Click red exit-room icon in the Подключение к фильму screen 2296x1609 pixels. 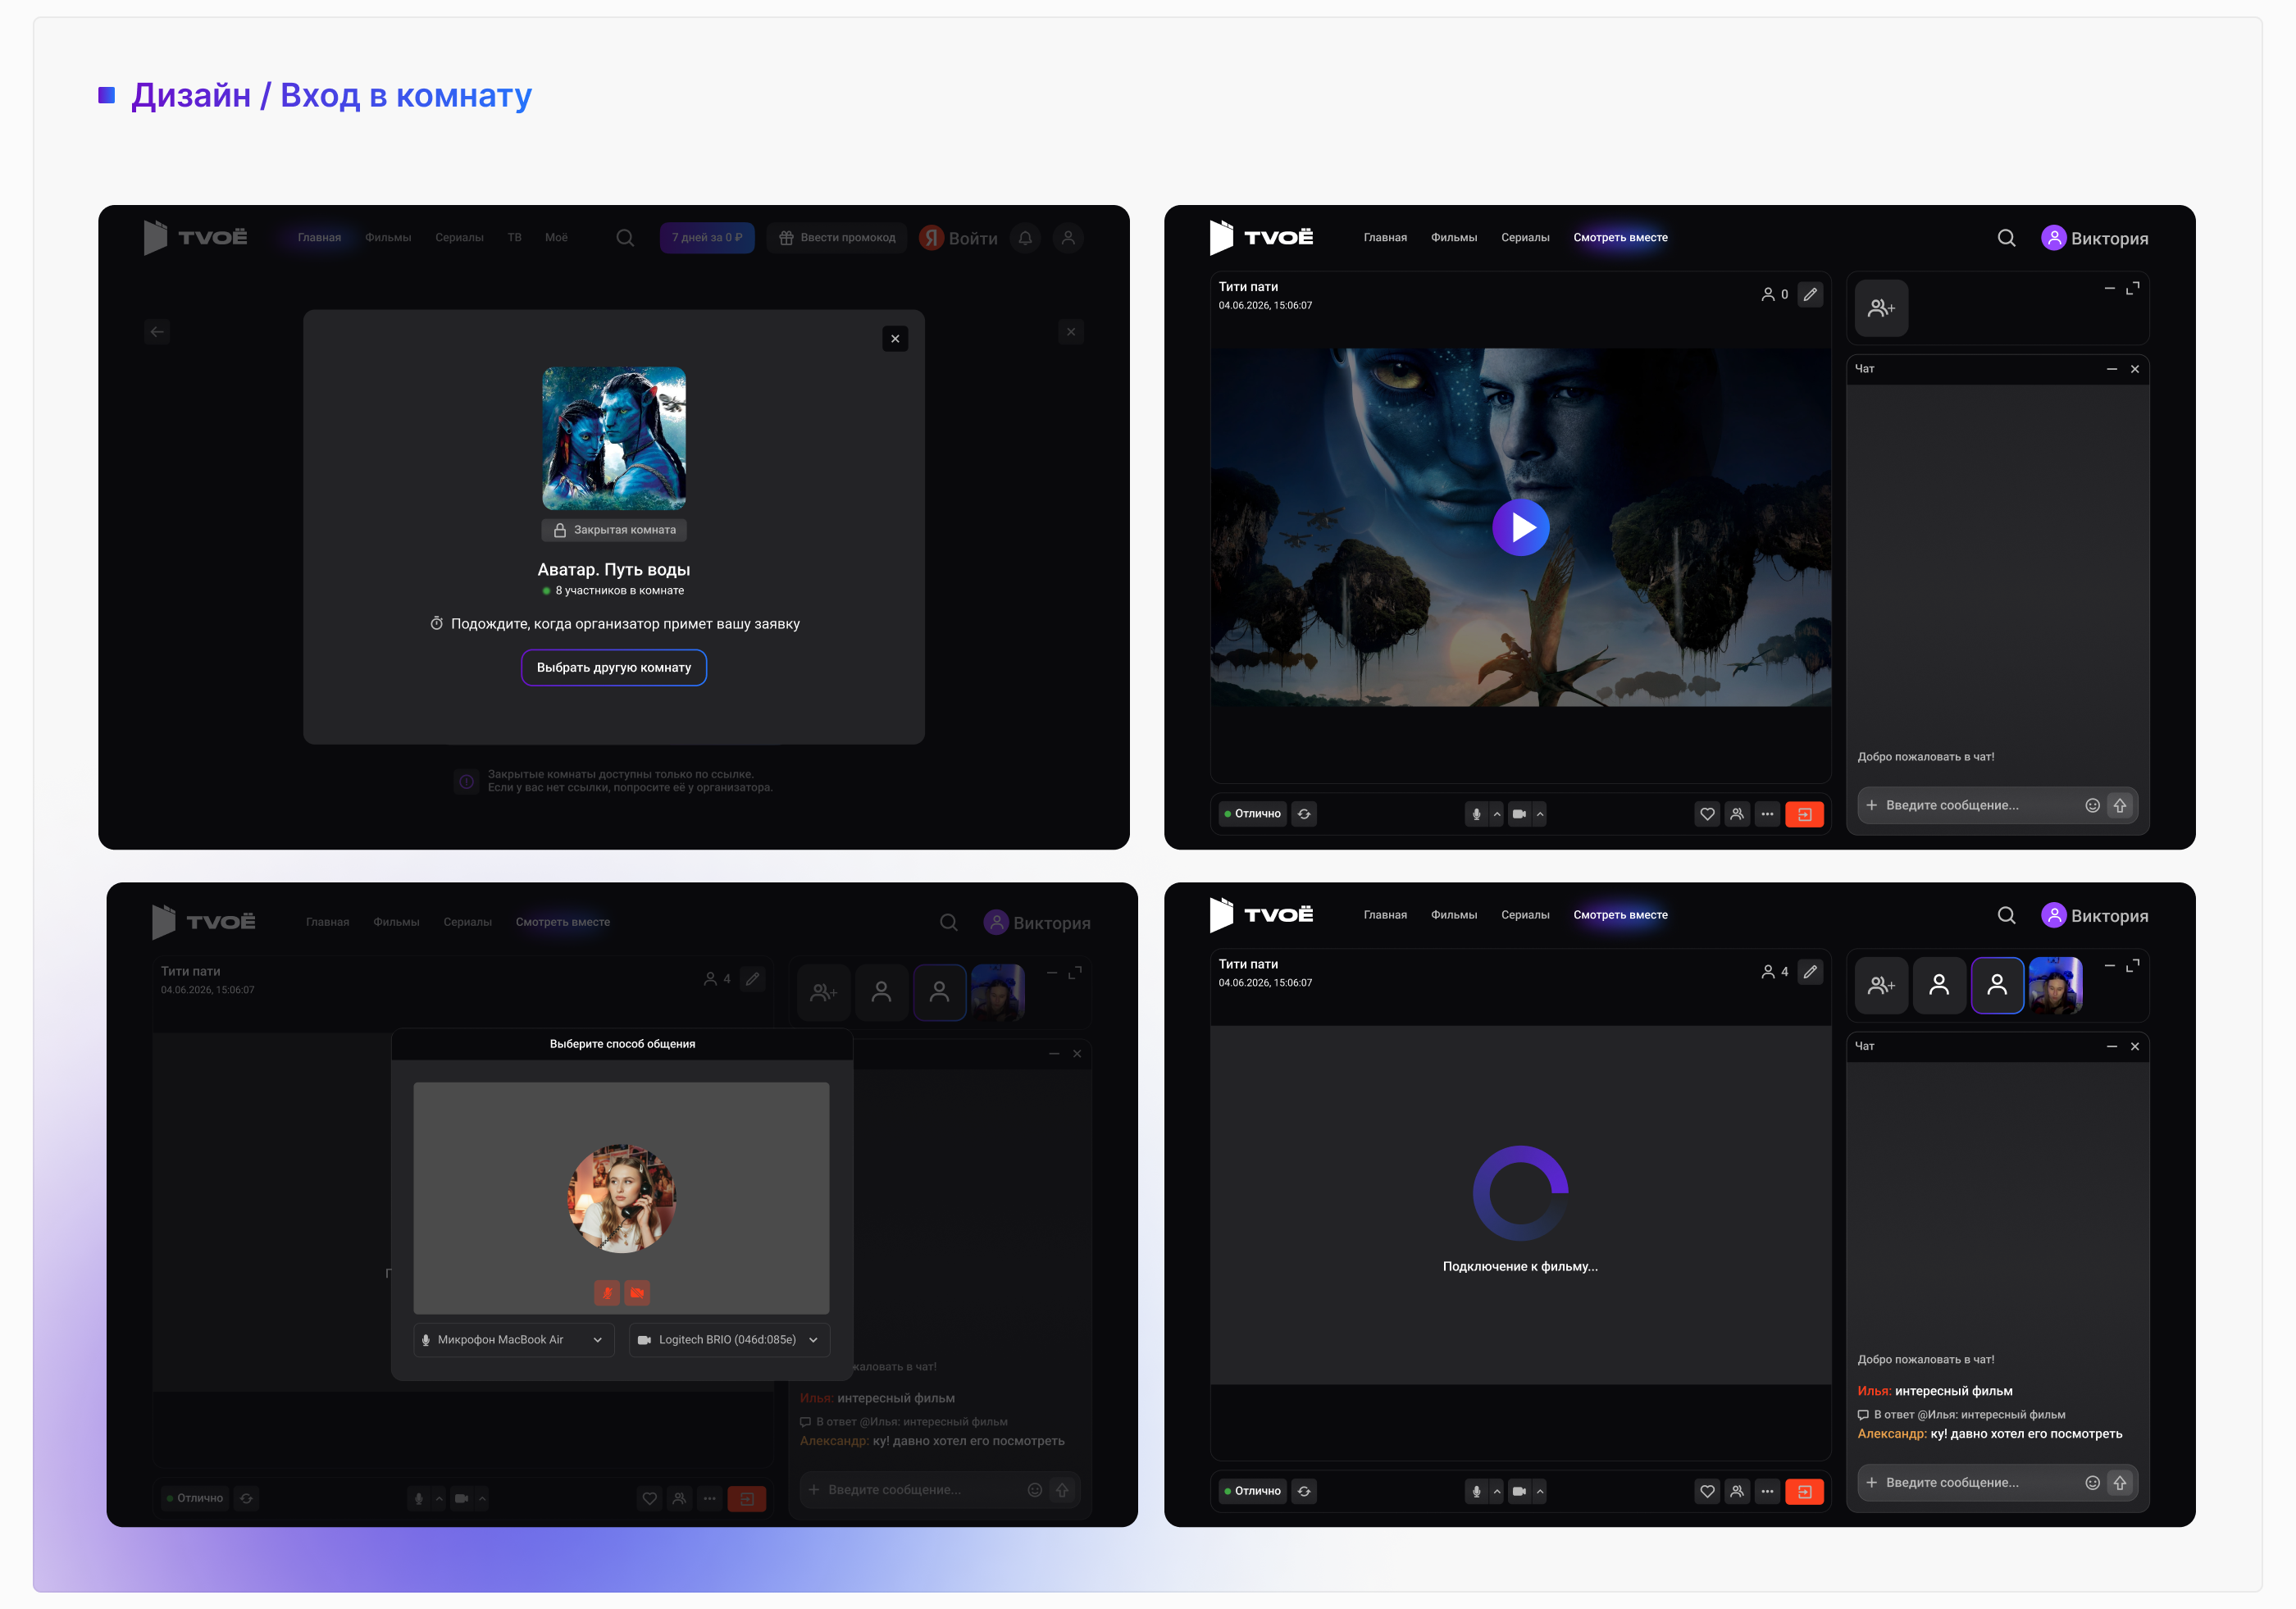click(x=1804, y=1491)
